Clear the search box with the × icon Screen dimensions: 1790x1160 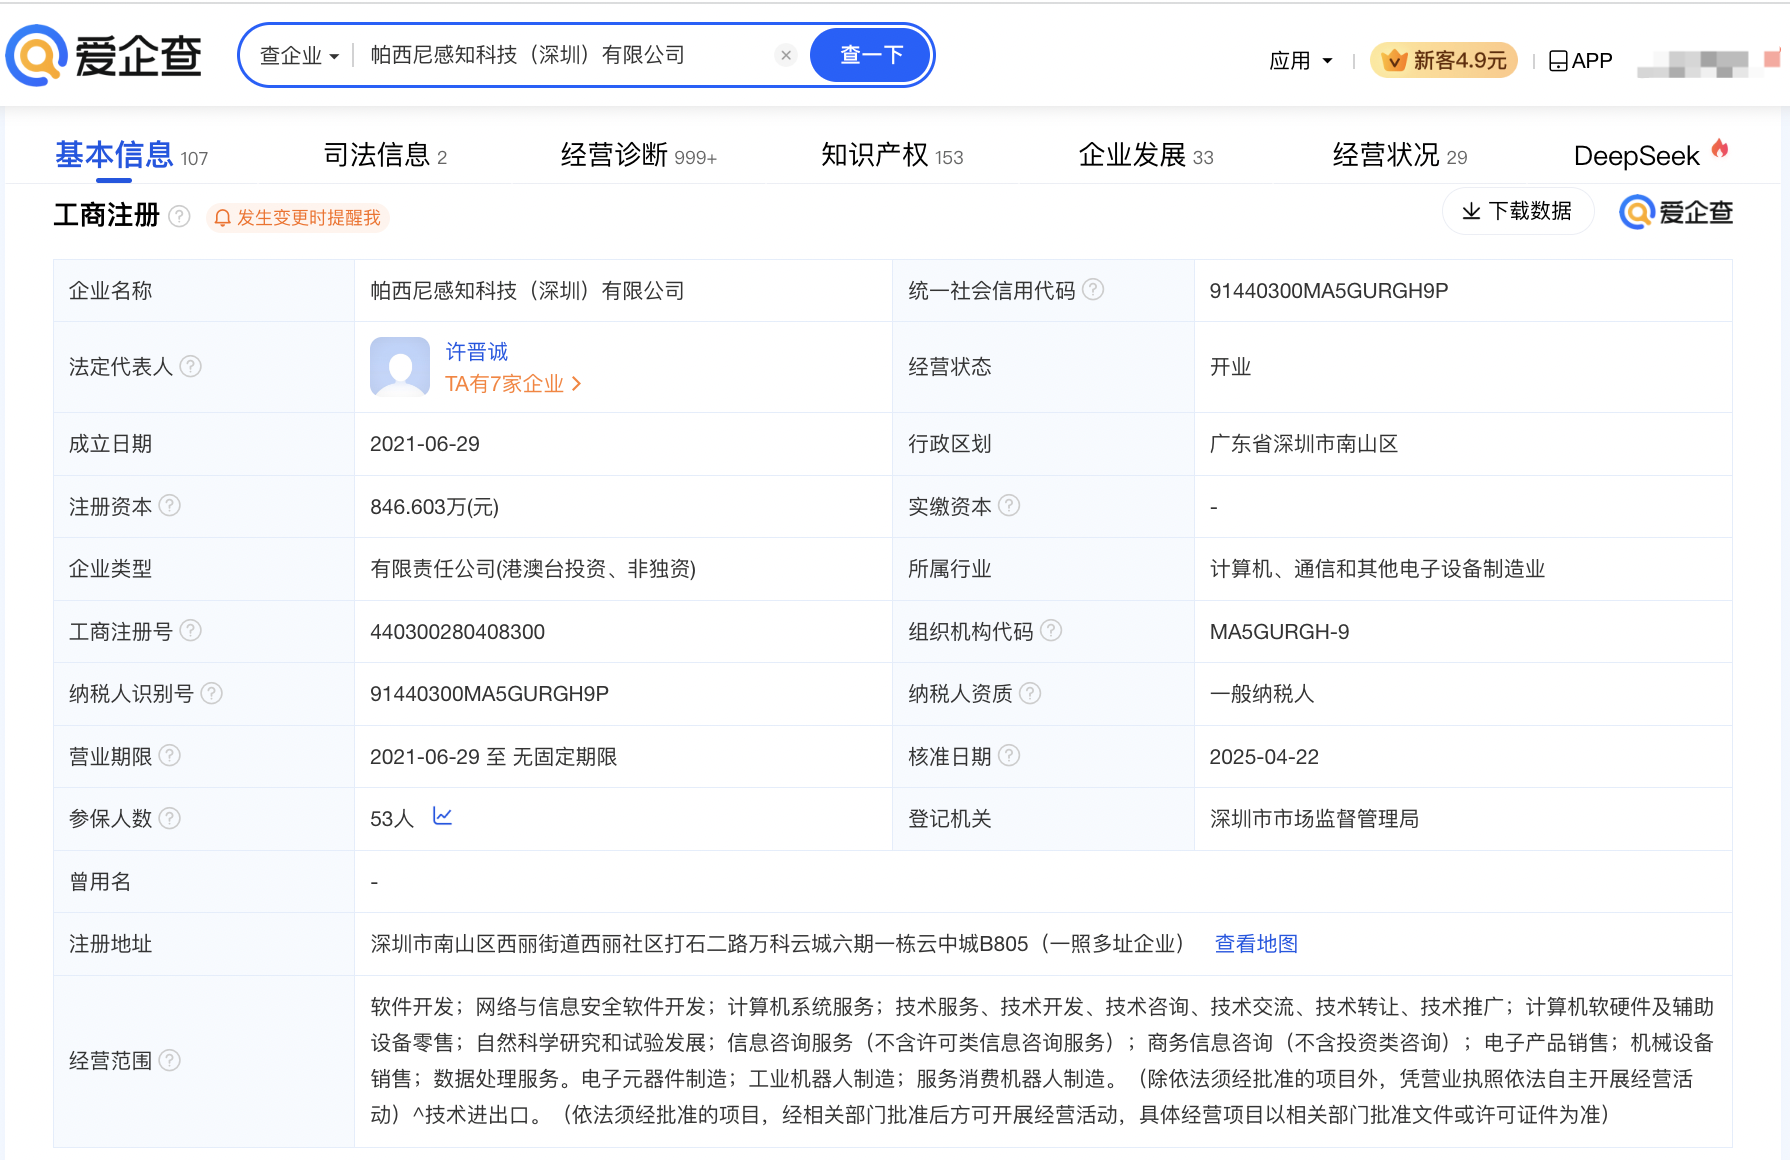pyautogui.click(x=786, y=55)
